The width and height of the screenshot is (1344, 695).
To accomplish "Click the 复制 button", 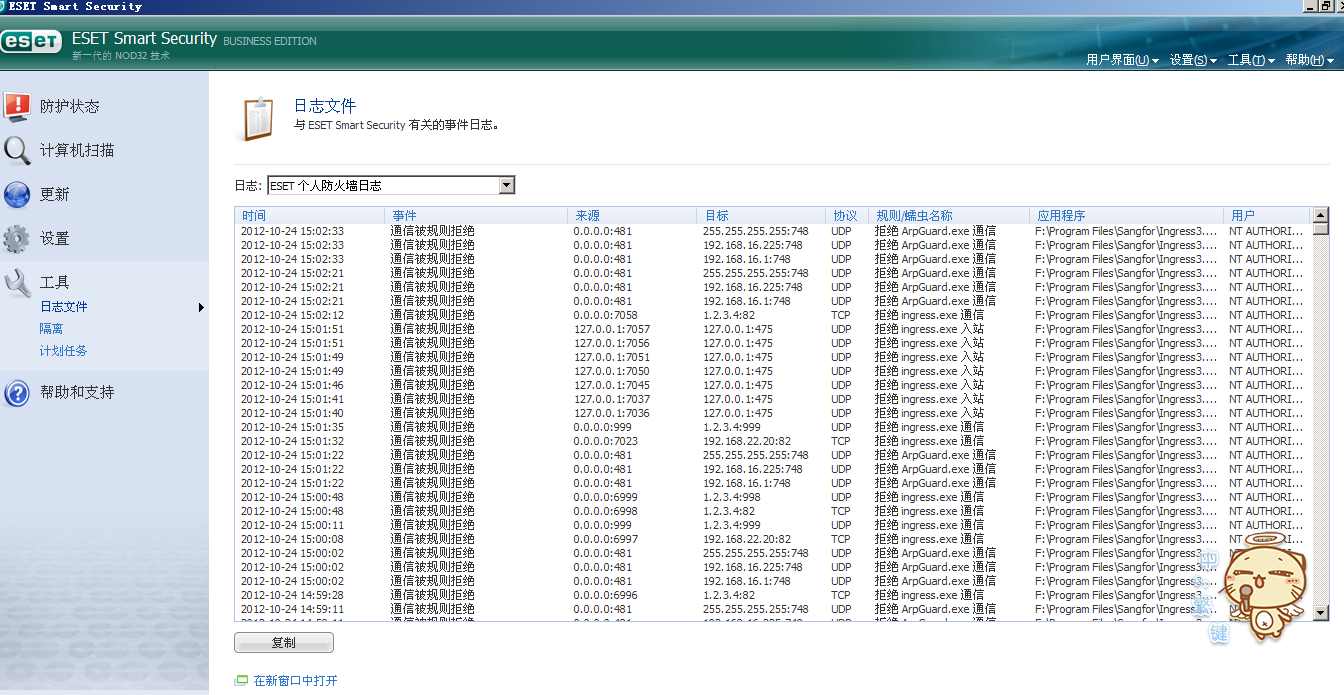I will pos(283,643).
